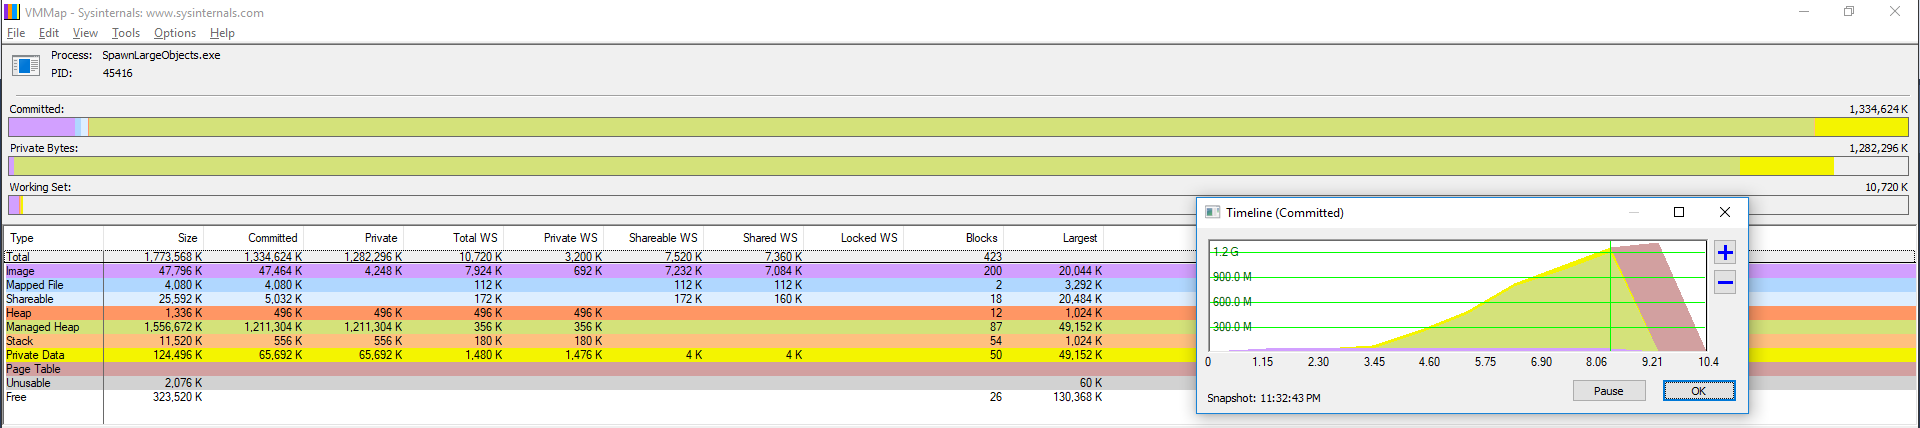Screen dimensions: 1920x428
Task: Click Total committed value 1,334,624 K
Action: (x=273, y=257)
